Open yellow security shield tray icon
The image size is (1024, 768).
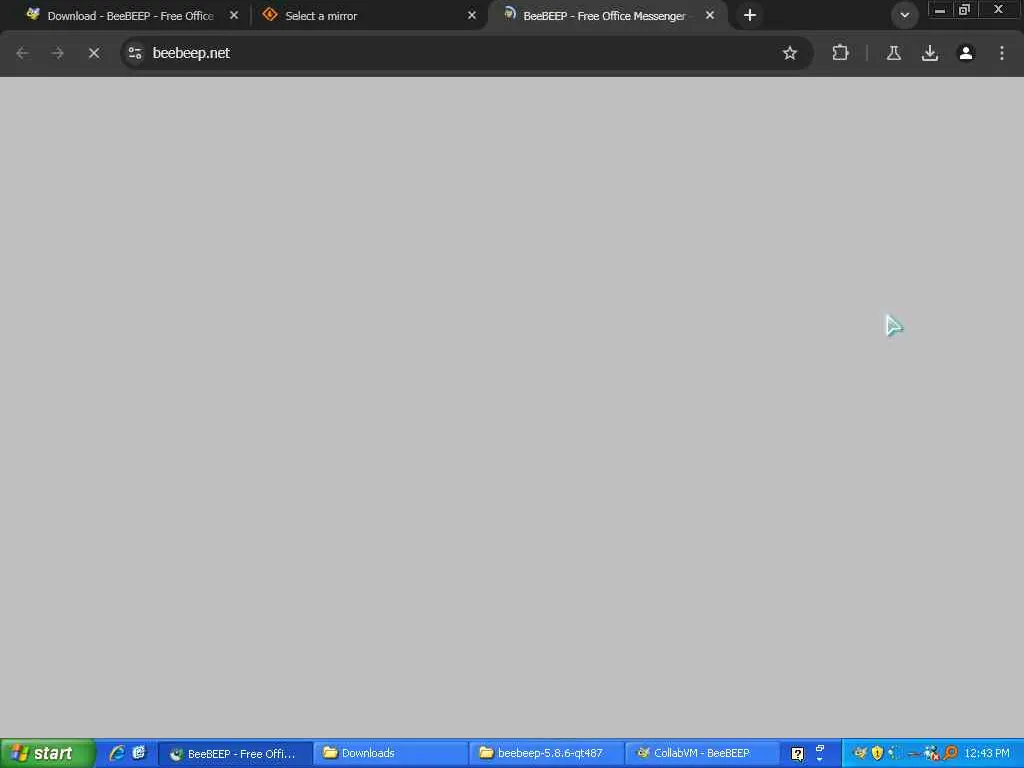(x=877, y=753)
